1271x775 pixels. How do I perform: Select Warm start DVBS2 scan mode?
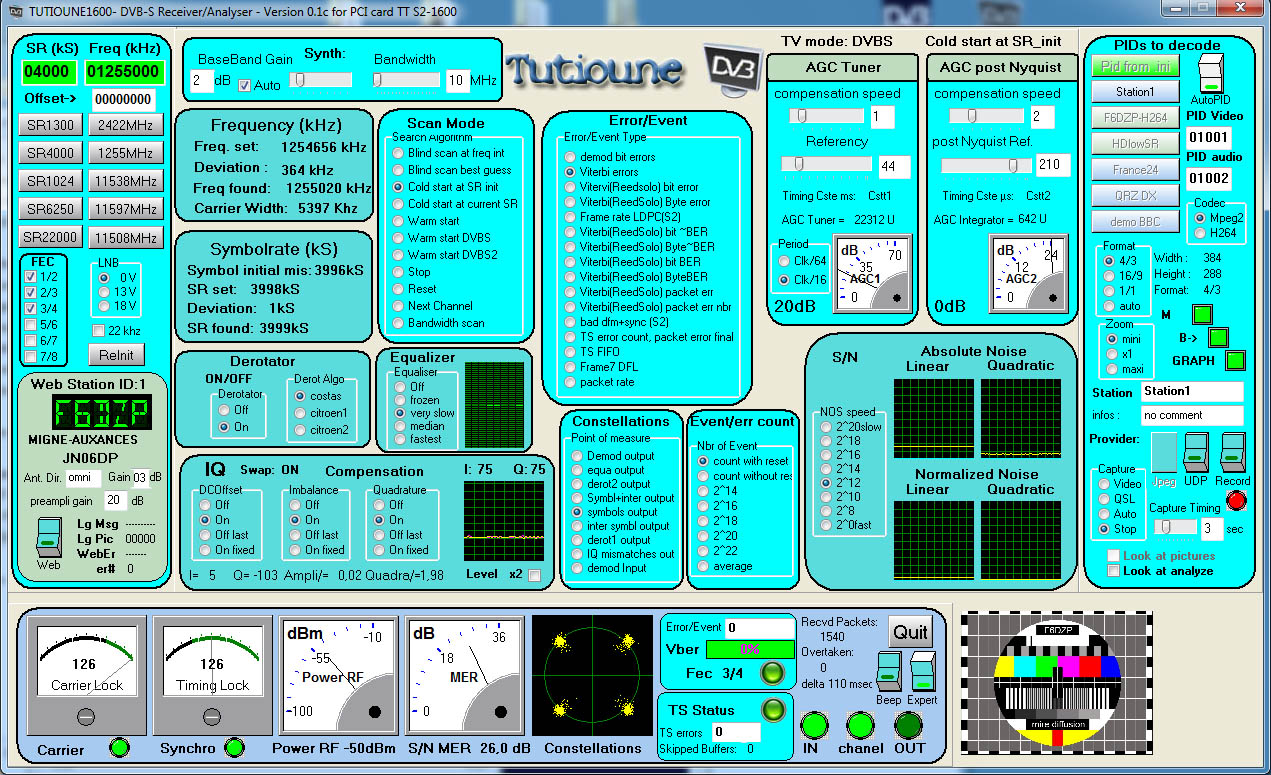pyautogui.click(x=397, y=255)
